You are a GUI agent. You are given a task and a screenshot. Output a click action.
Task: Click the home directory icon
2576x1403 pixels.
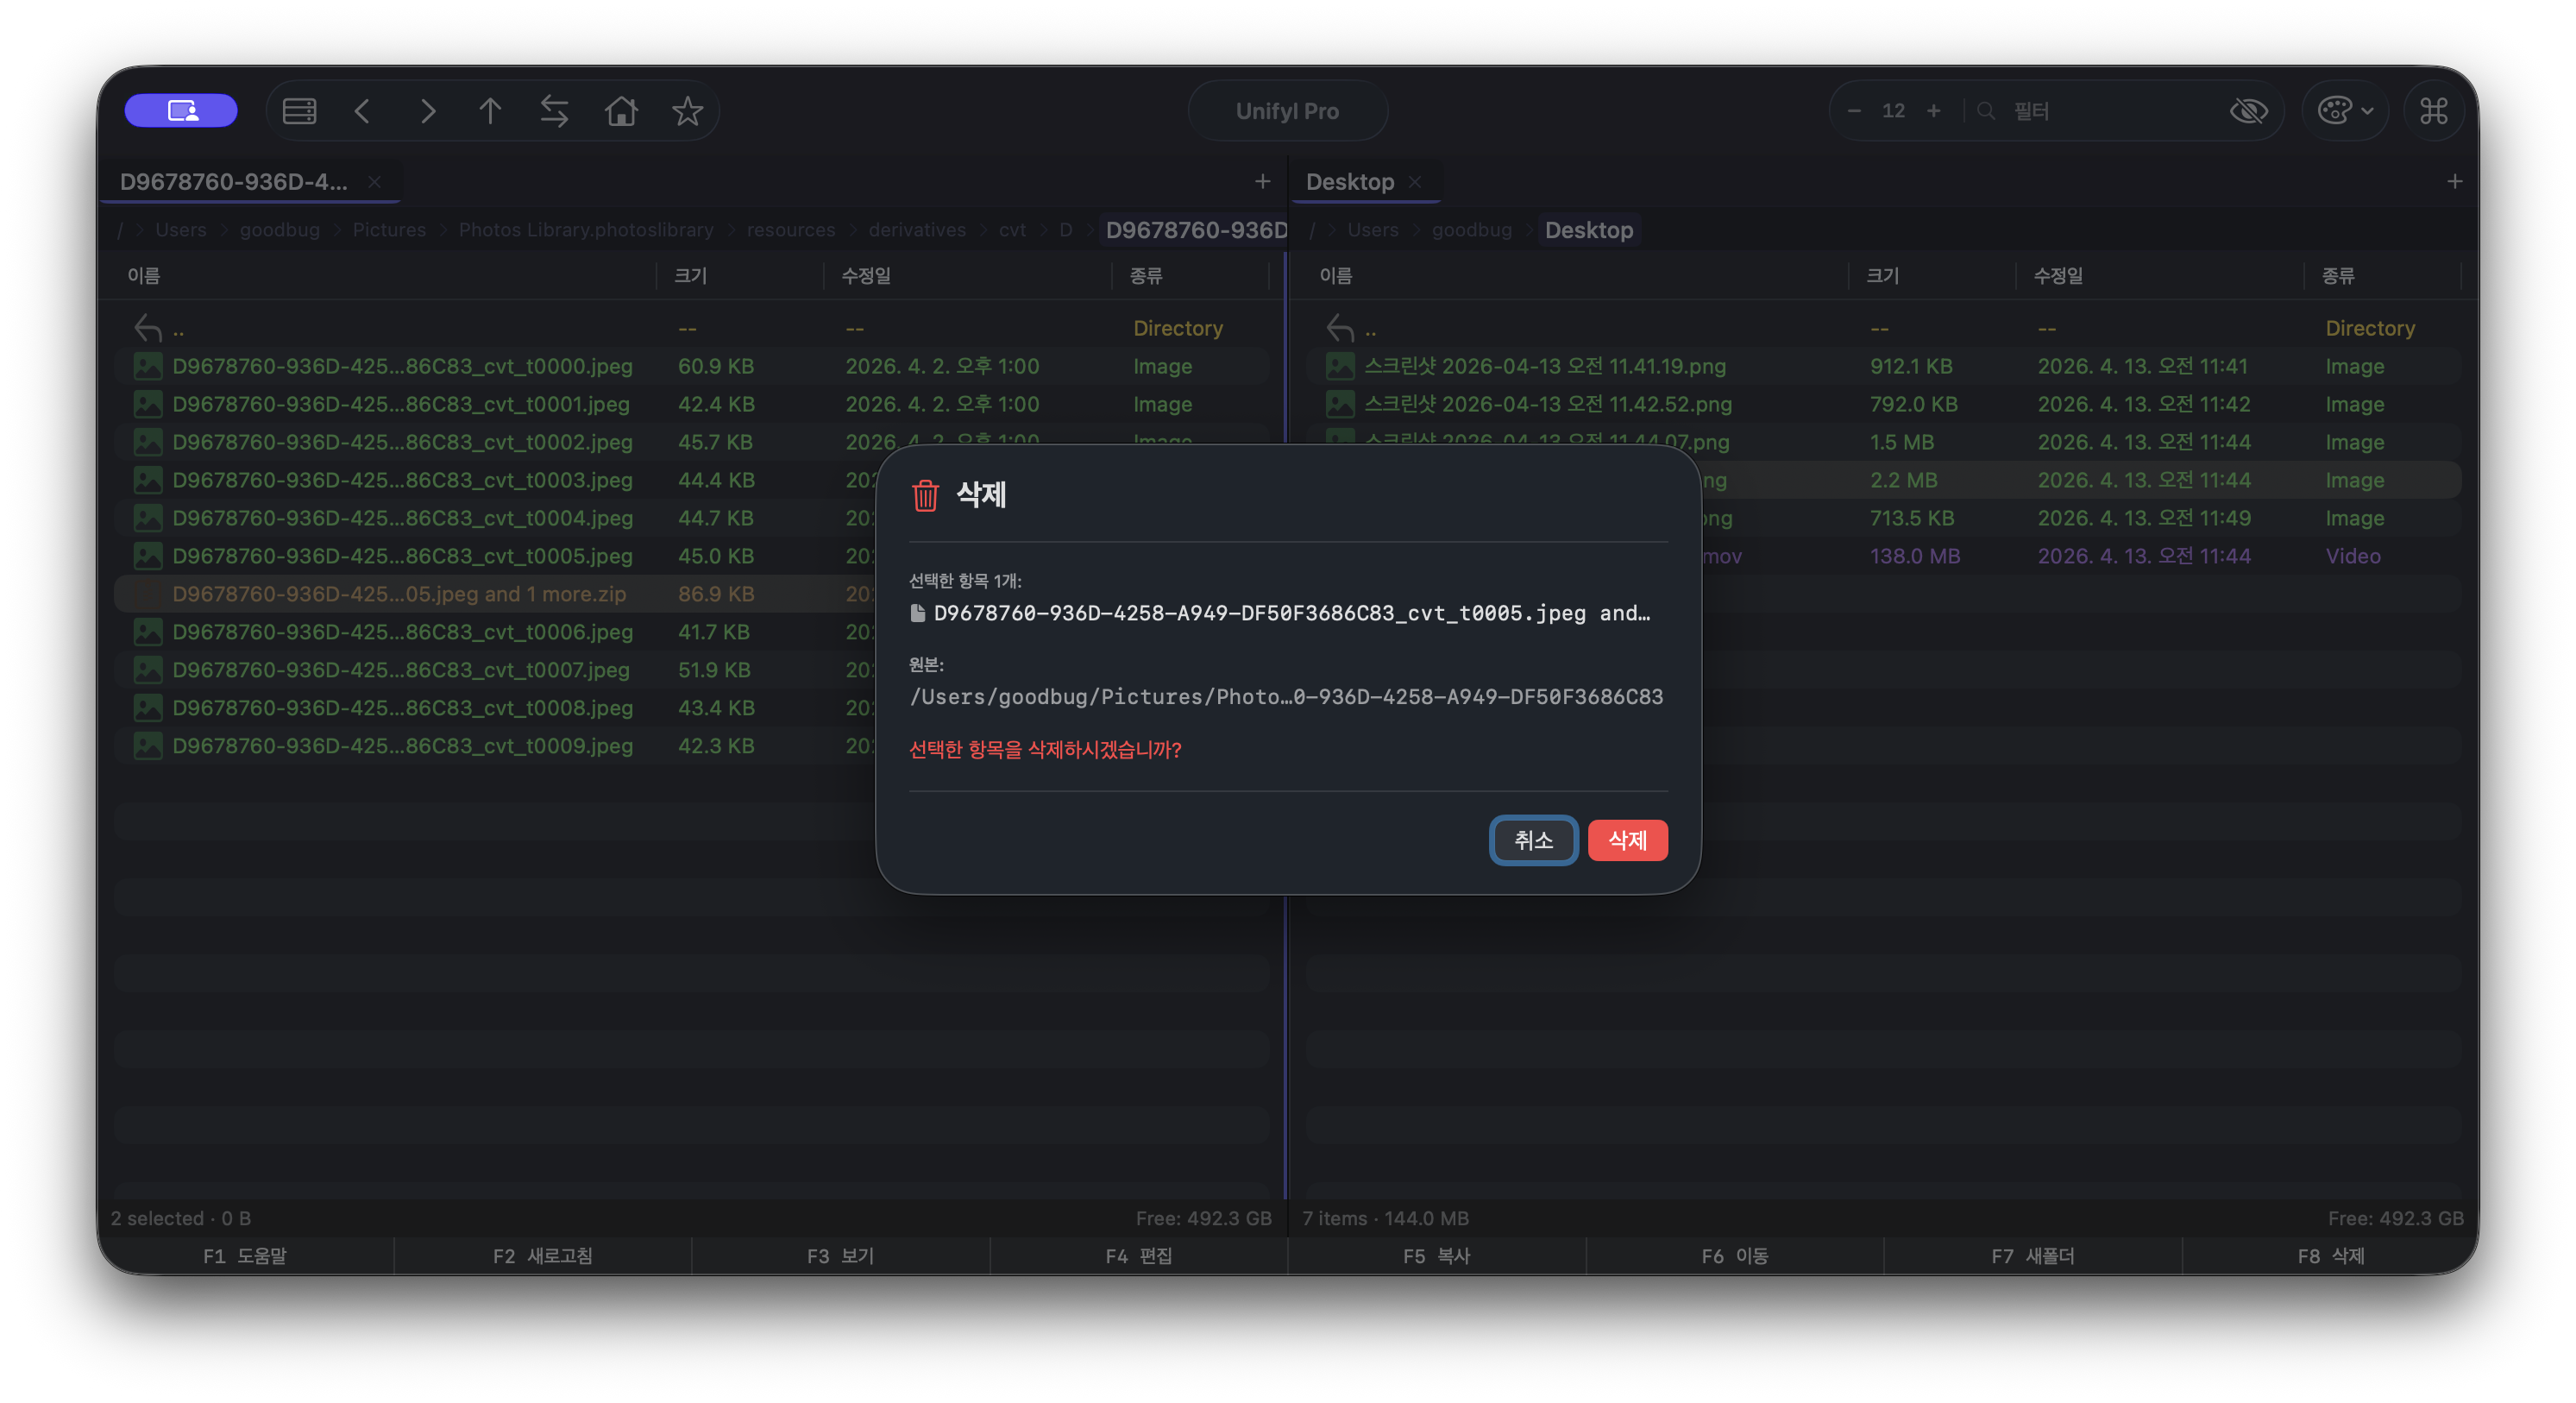point(621,111)
